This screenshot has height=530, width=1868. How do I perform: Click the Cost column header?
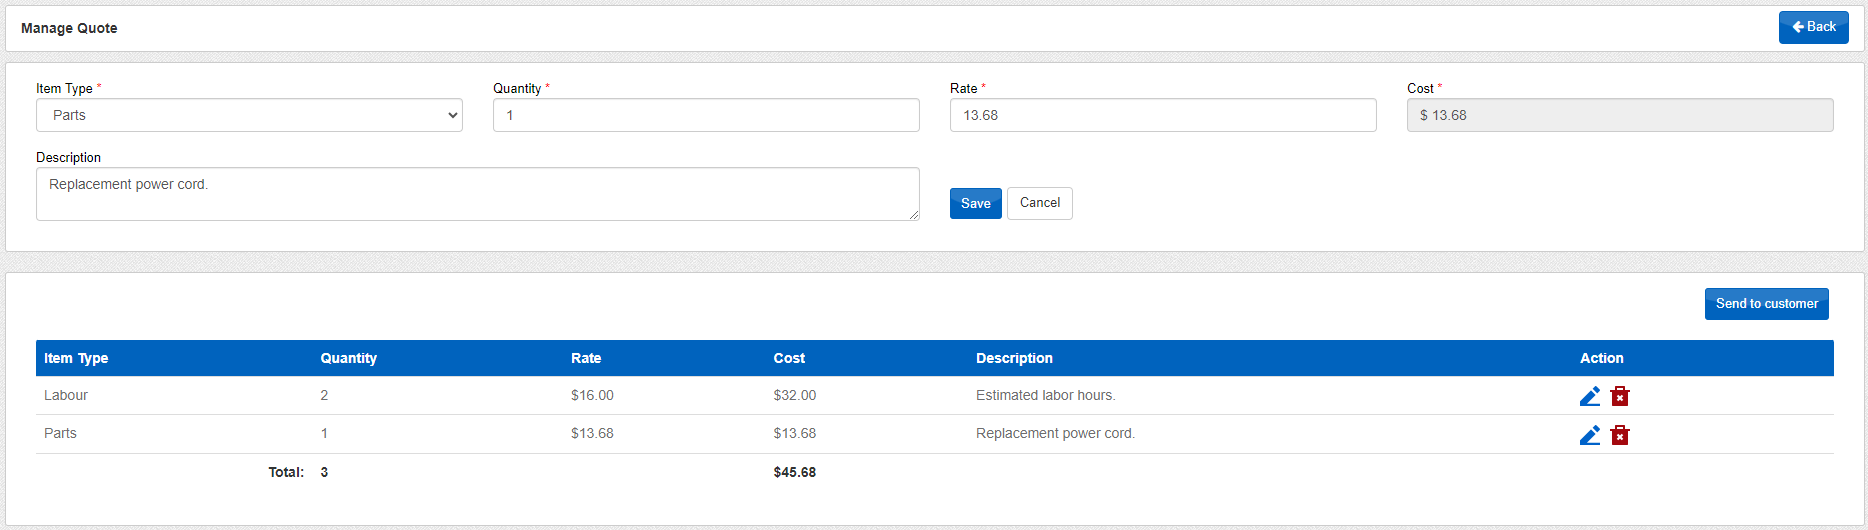789,358
